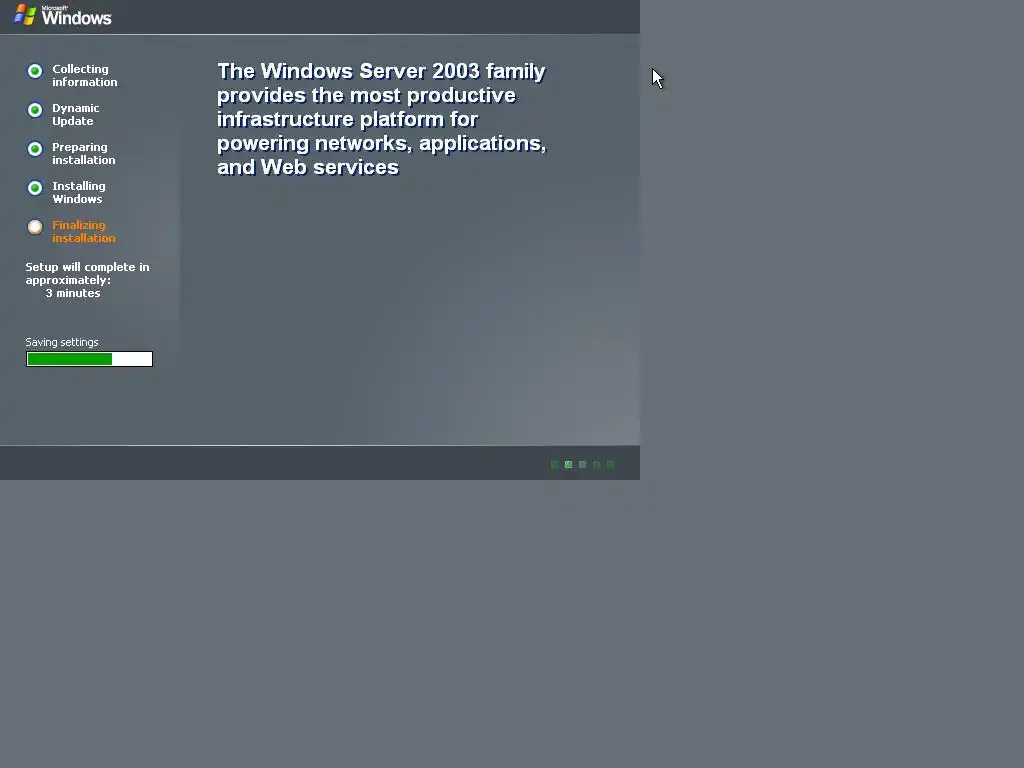Click the Preparing installation step bullet

pos(35,149)
